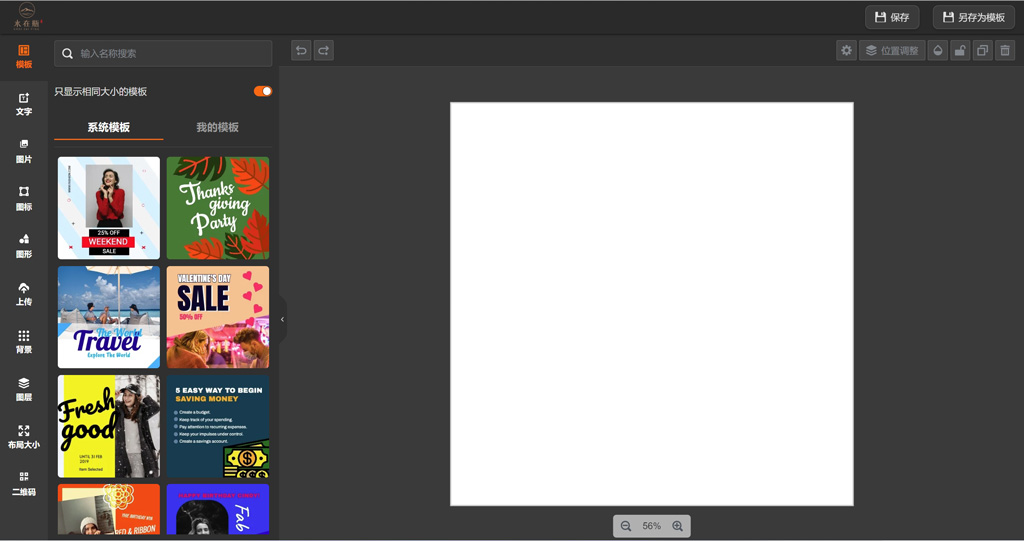Select the 文字 text tool

(24, 105)
